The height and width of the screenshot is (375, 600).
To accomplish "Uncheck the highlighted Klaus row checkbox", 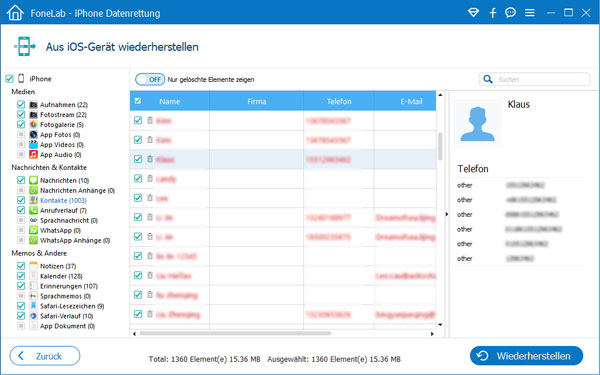I will tap(138, 159).
